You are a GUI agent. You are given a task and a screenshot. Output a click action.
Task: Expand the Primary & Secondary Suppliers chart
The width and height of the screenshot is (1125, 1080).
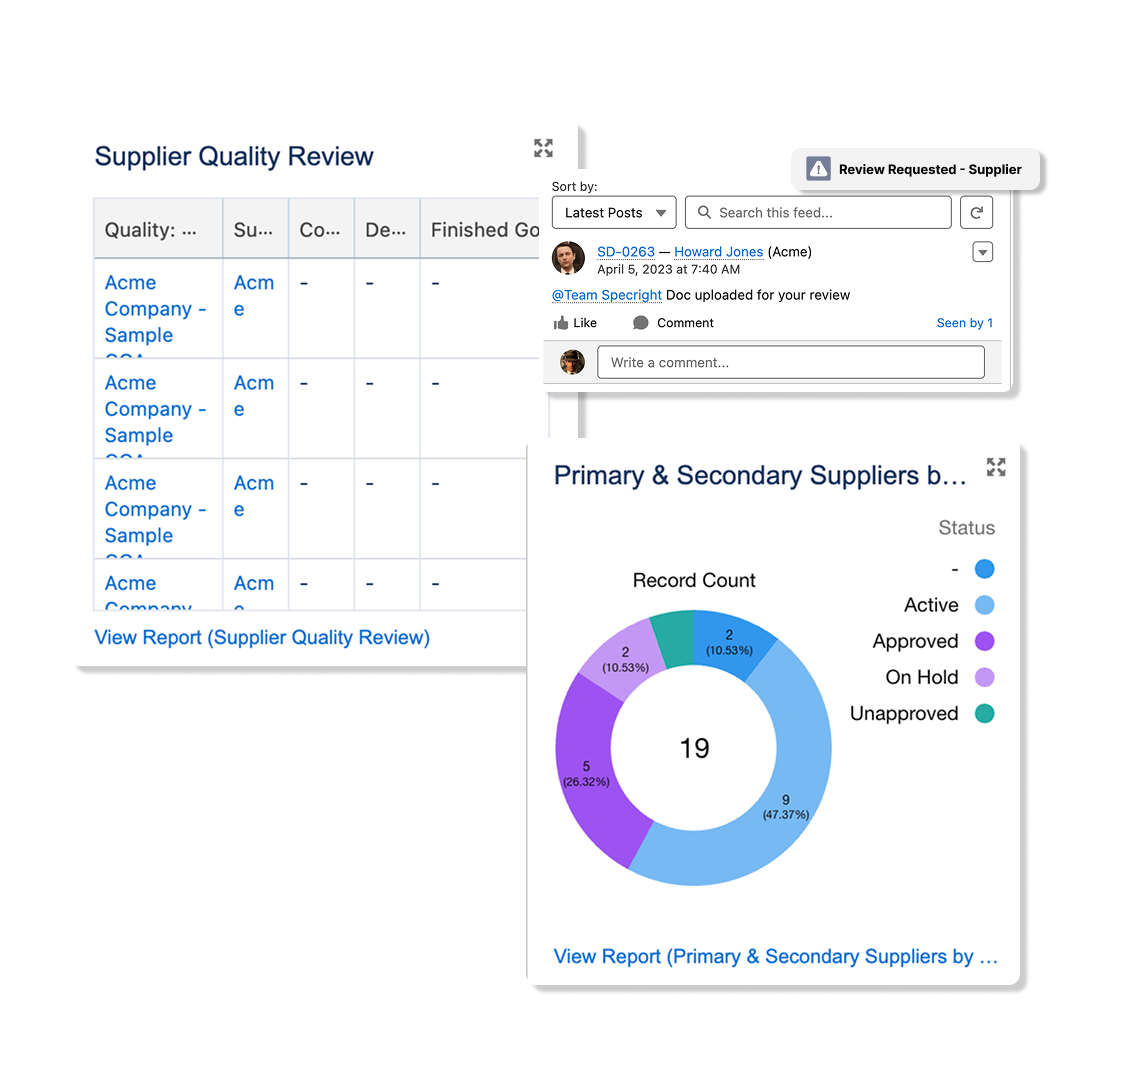(996, 467)
